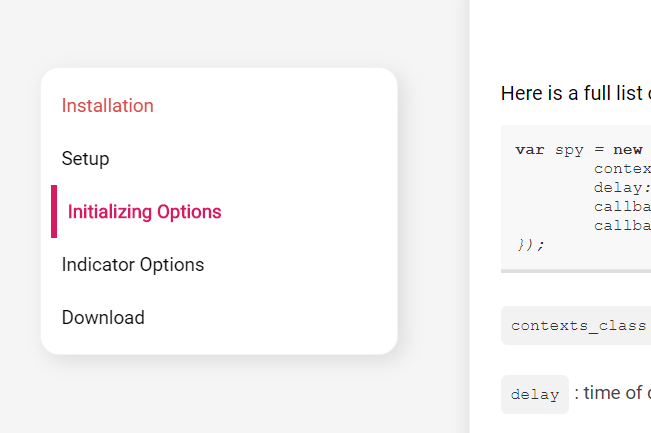Click the 'new' keyword in the code
This screenshot has height=433, width=651.
coord(628,150)
